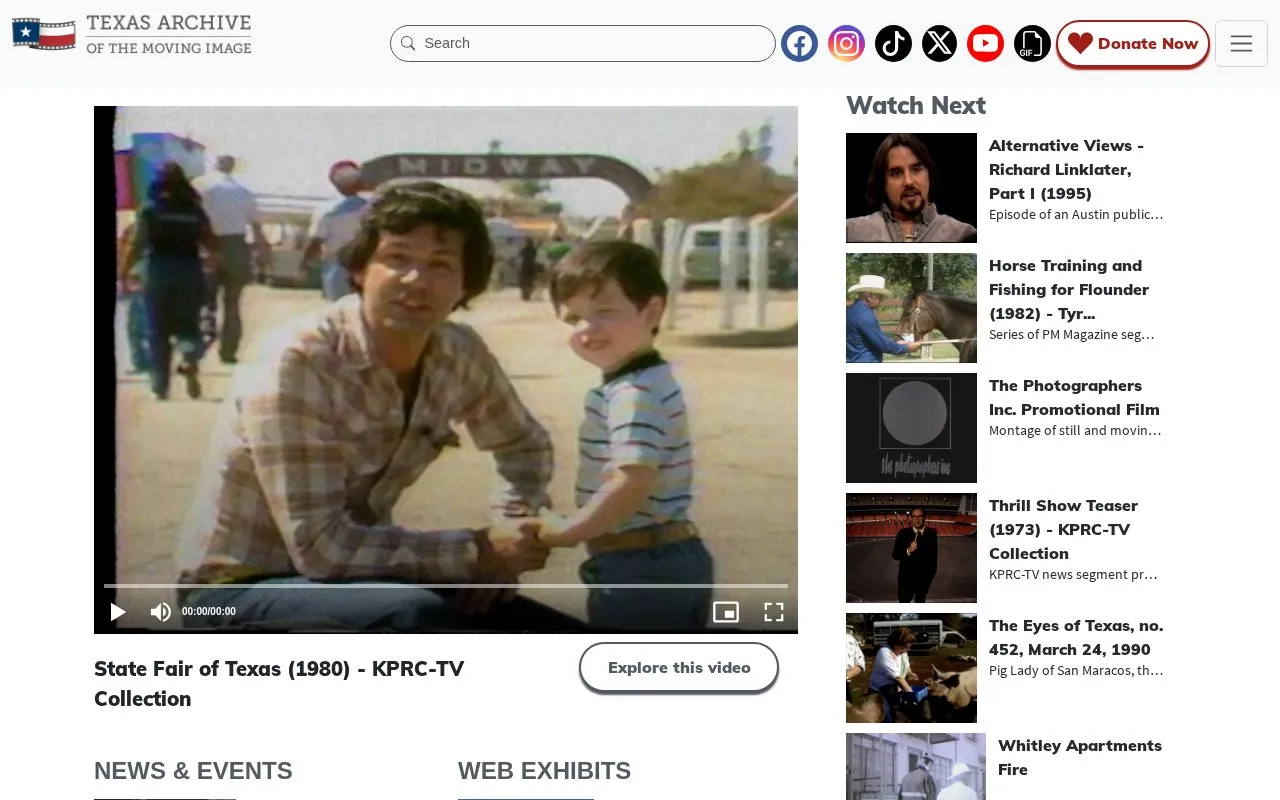Open the GIF file icon link

point(1032,43)
